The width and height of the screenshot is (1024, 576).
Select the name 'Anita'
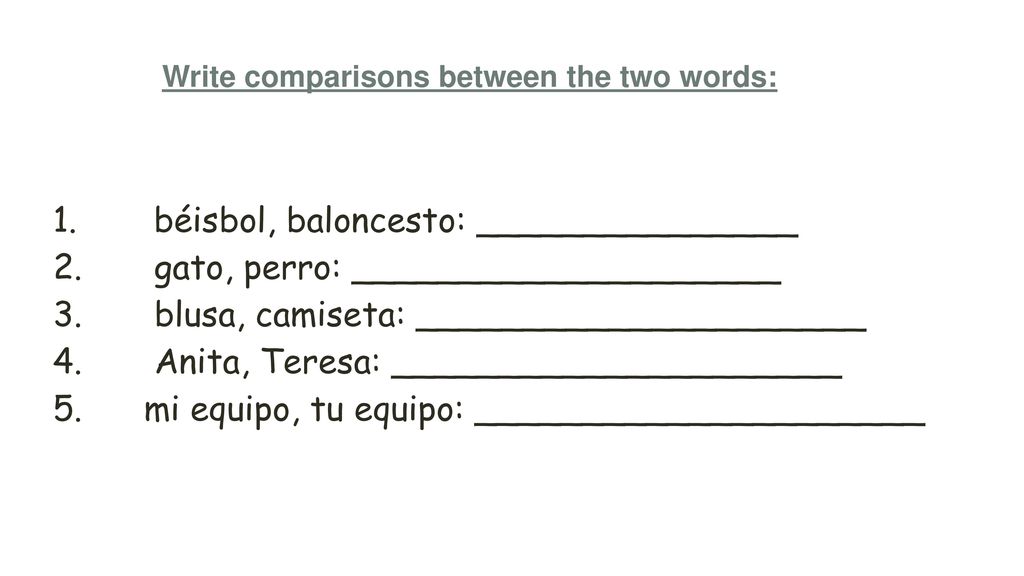(x=198, y=361)
